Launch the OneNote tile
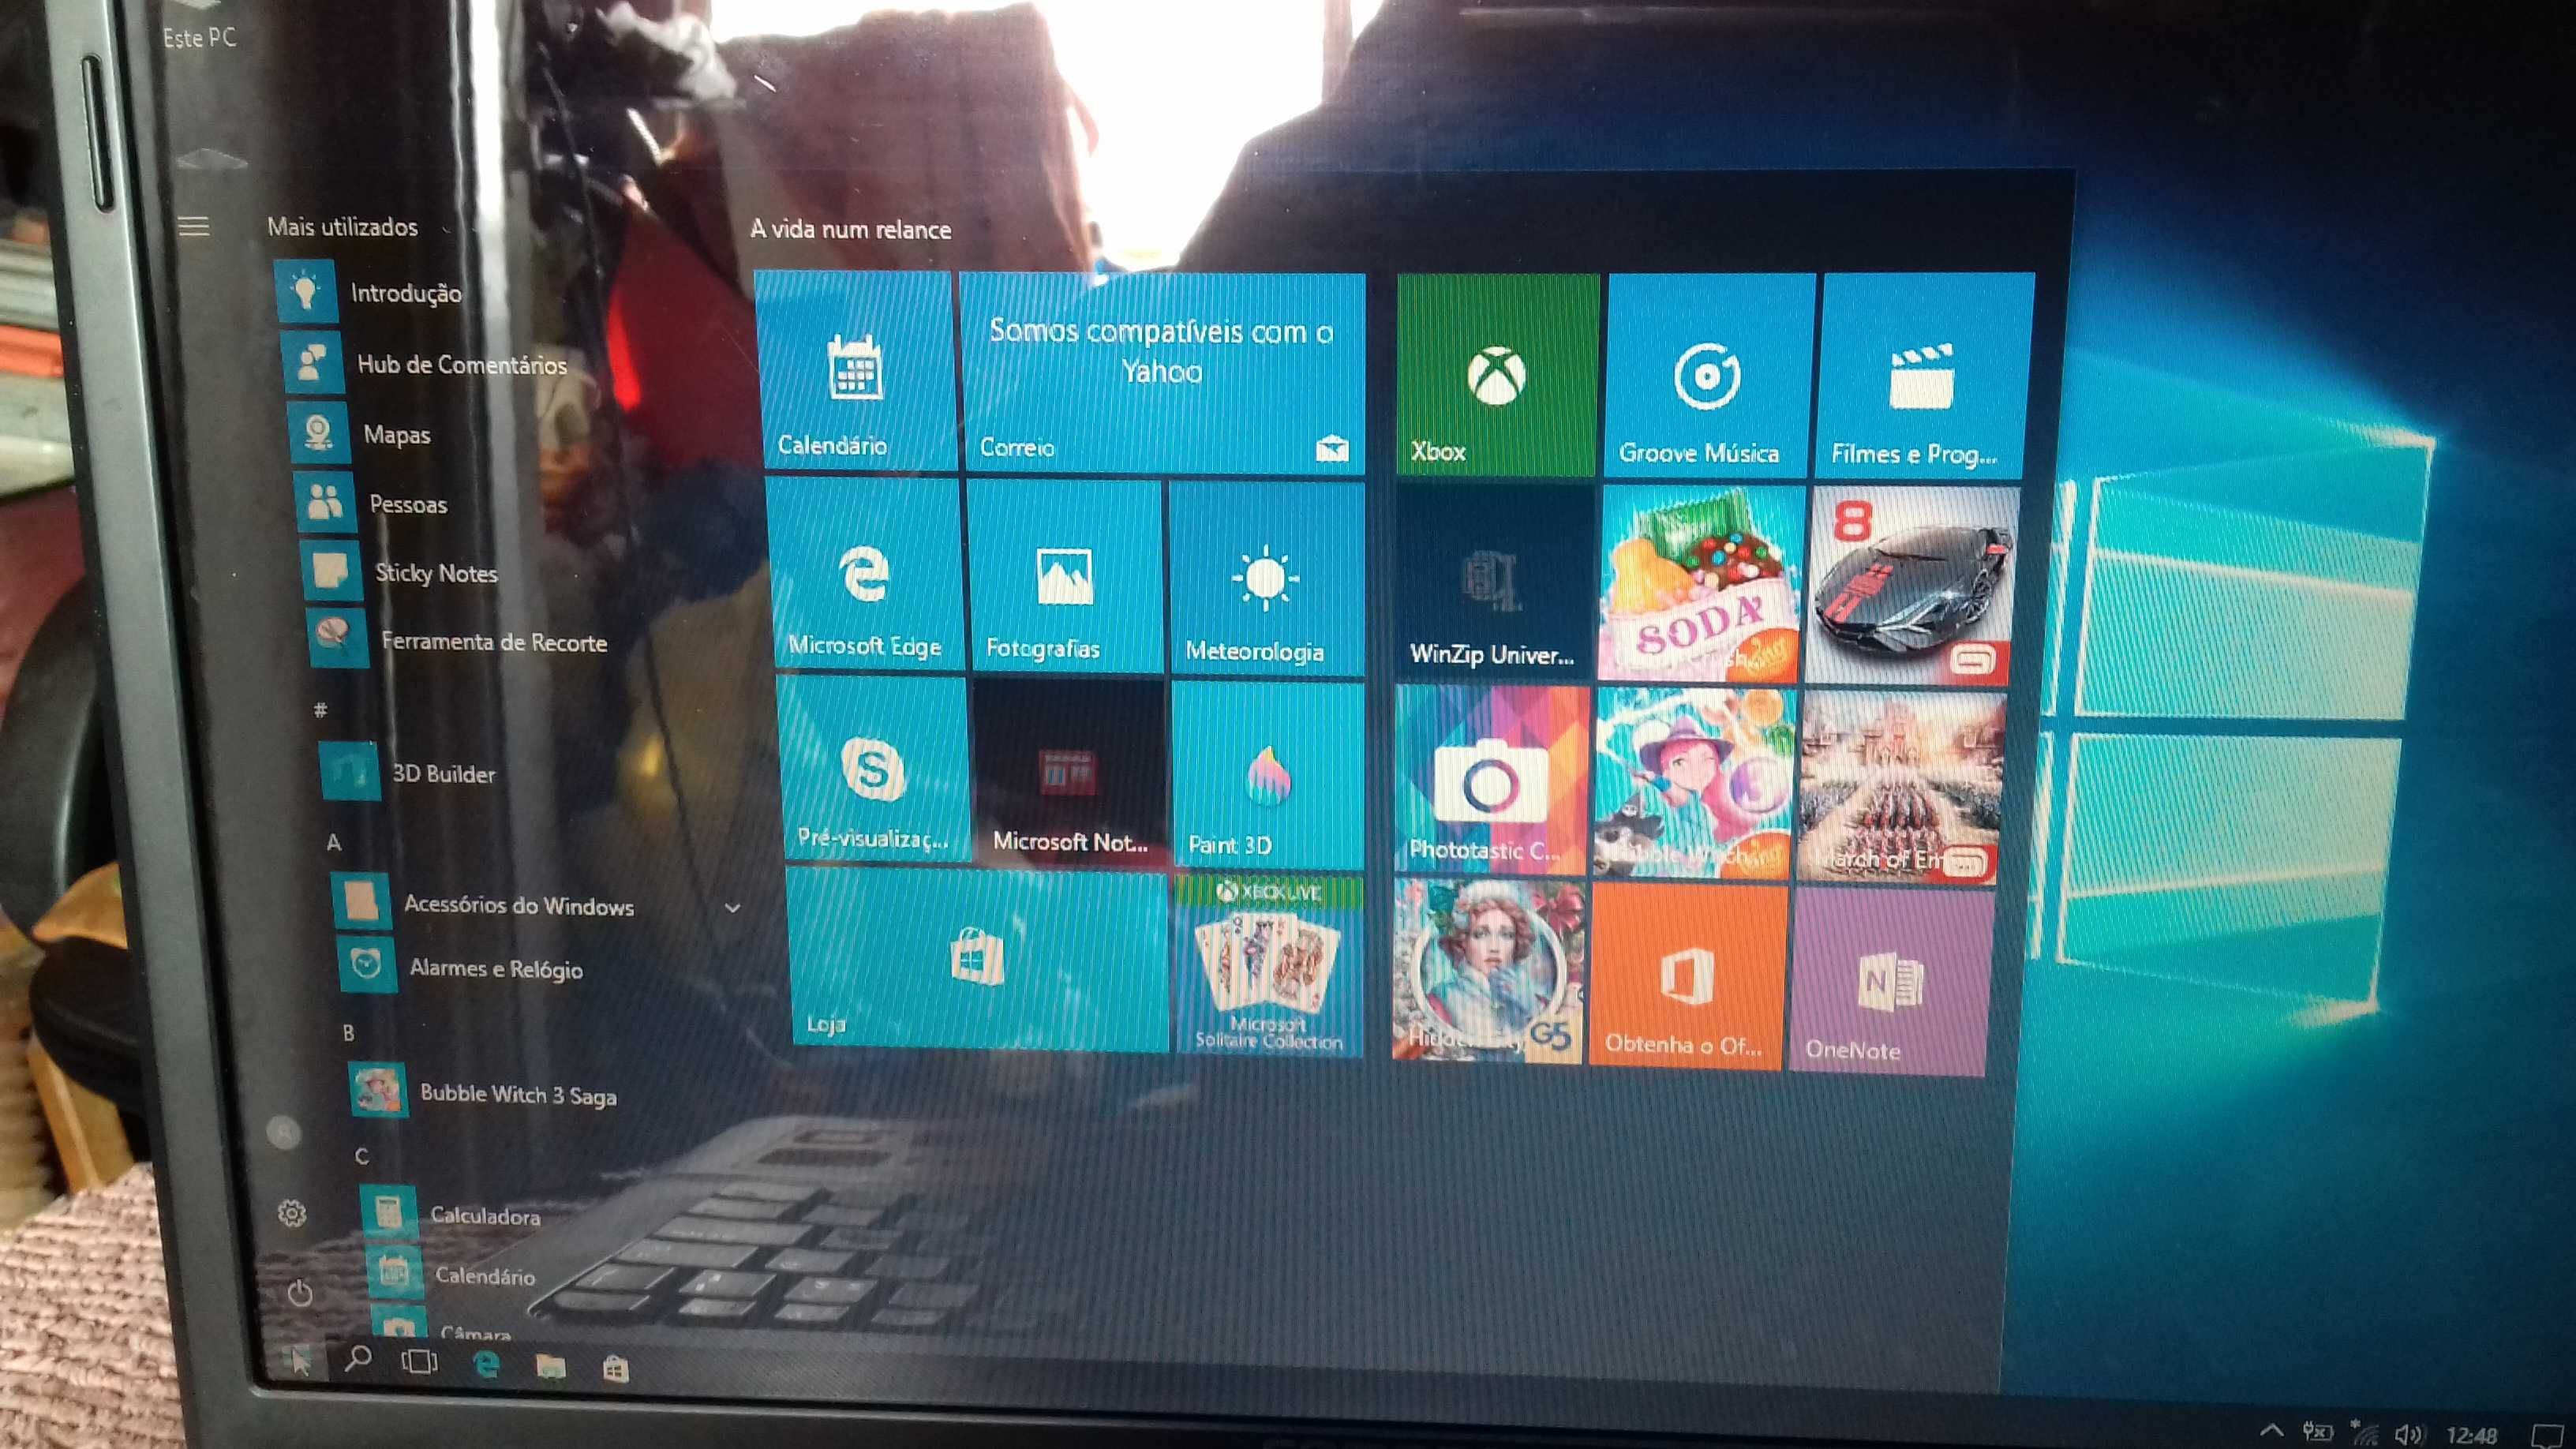 pos(1891,980)
